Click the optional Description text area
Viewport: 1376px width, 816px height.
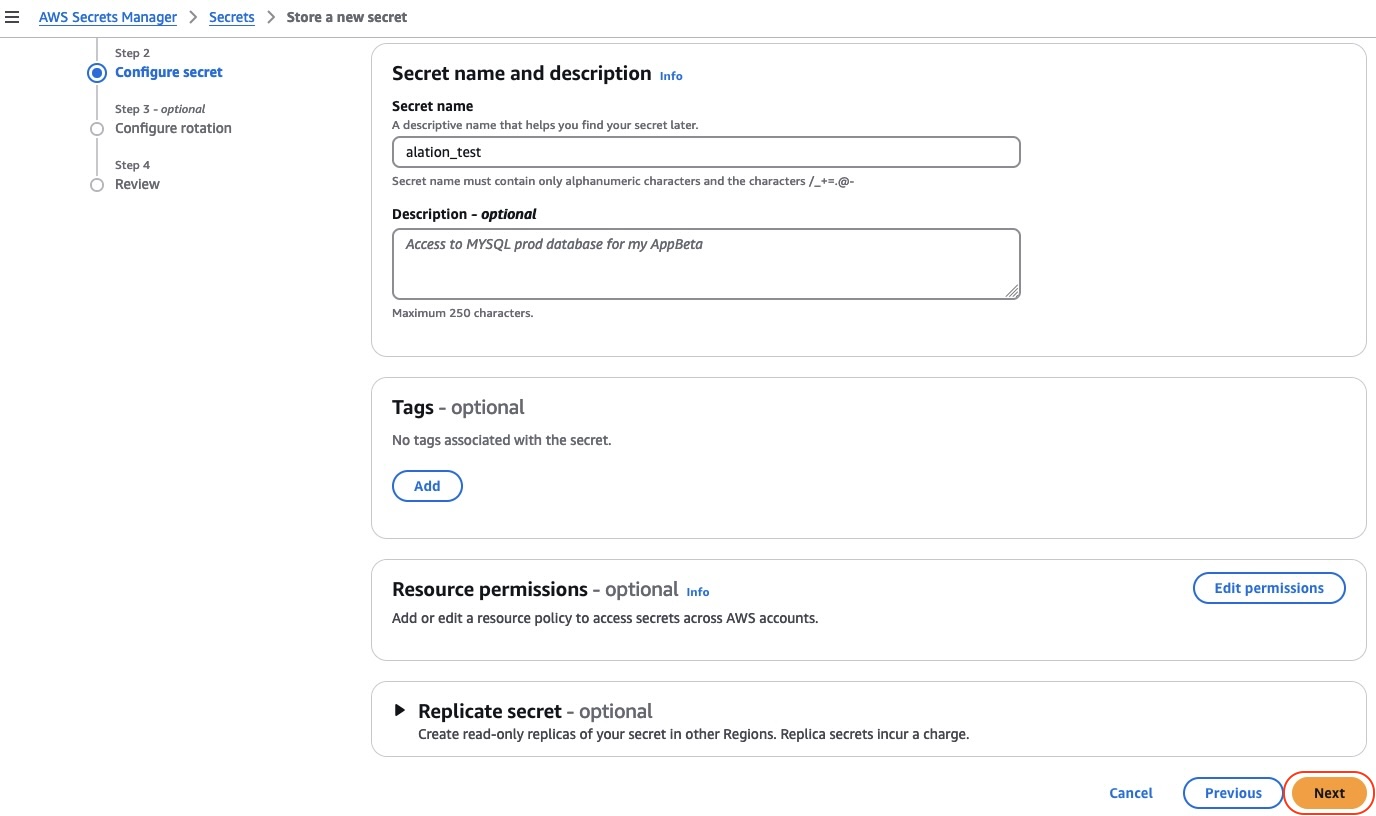(706, 263)
